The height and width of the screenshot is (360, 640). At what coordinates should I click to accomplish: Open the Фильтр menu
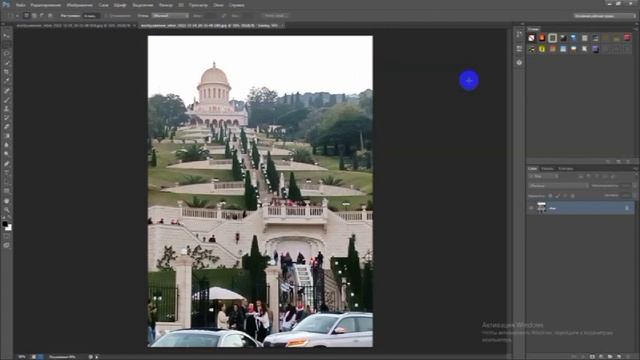click(165, 5)
